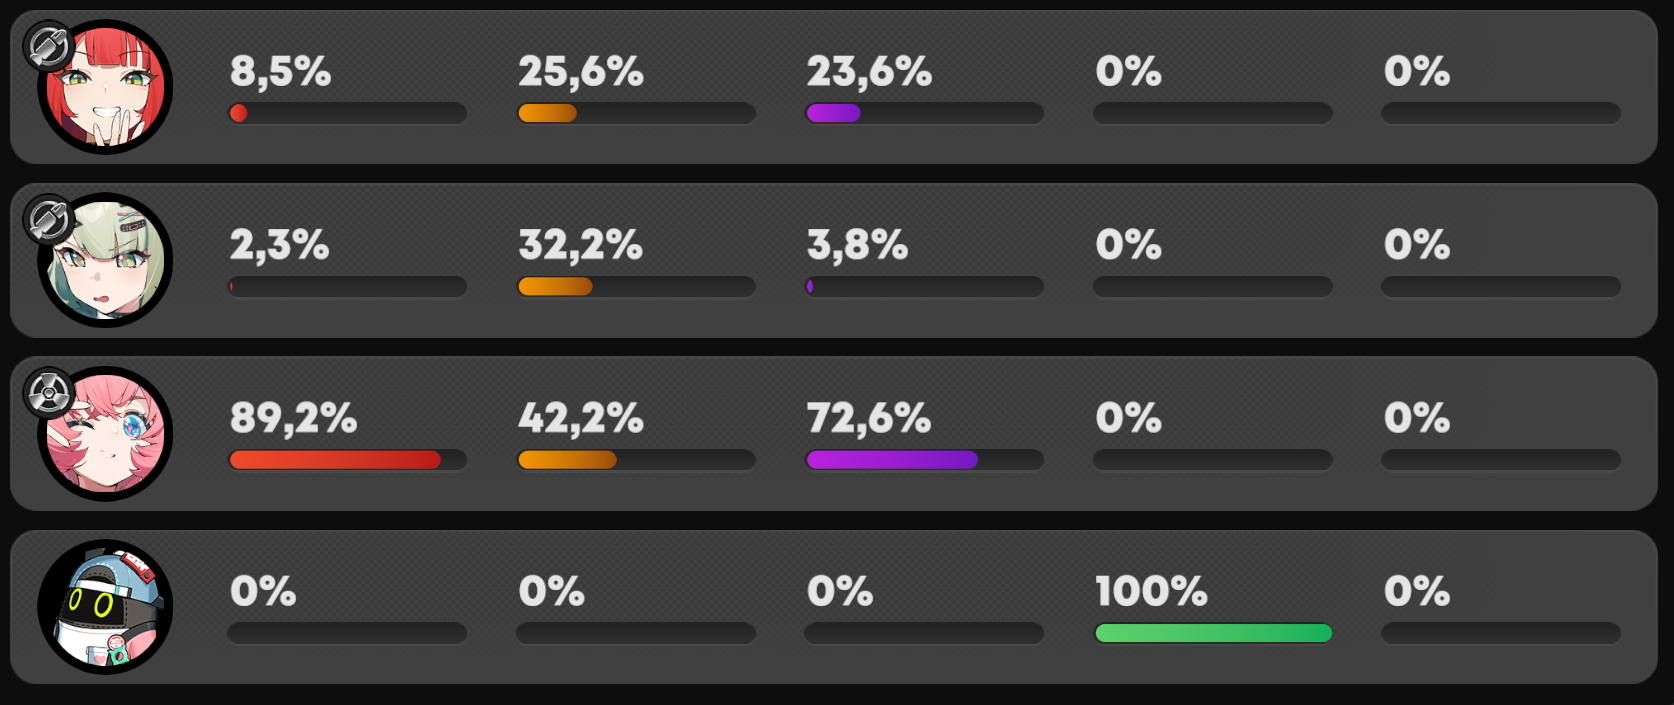The image size is (1674, 705).
Task: Click the orange 42,2% progress bar
Action: click(x=636, y=460)
